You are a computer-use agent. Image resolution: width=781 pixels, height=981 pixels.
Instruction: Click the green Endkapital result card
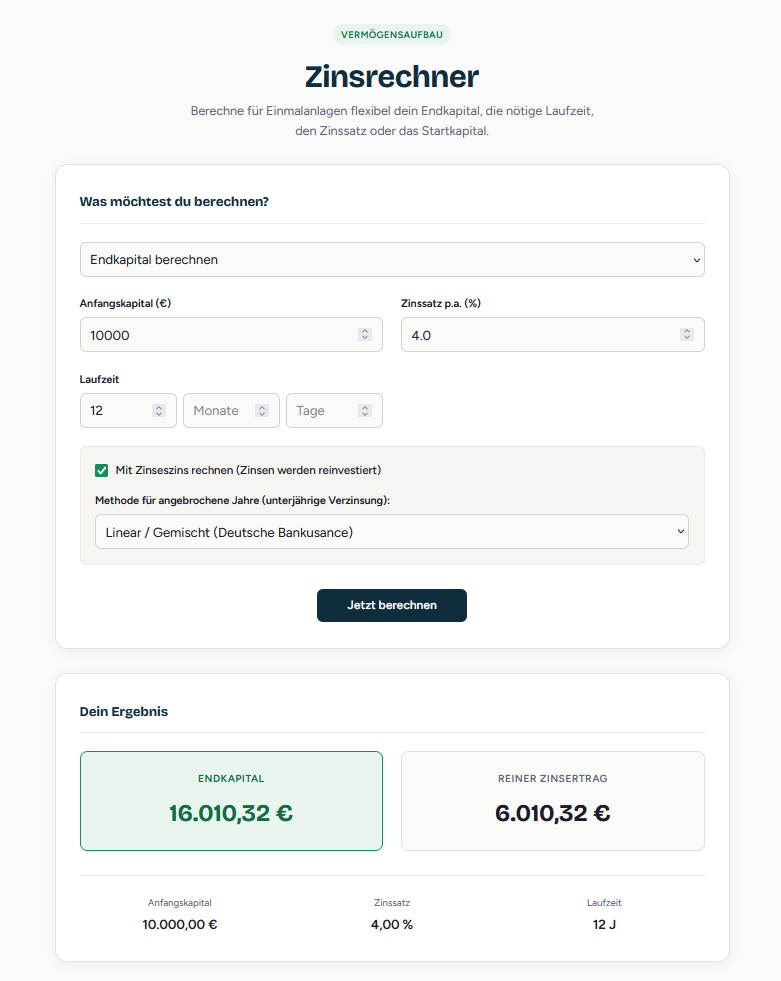coord(231,801)
